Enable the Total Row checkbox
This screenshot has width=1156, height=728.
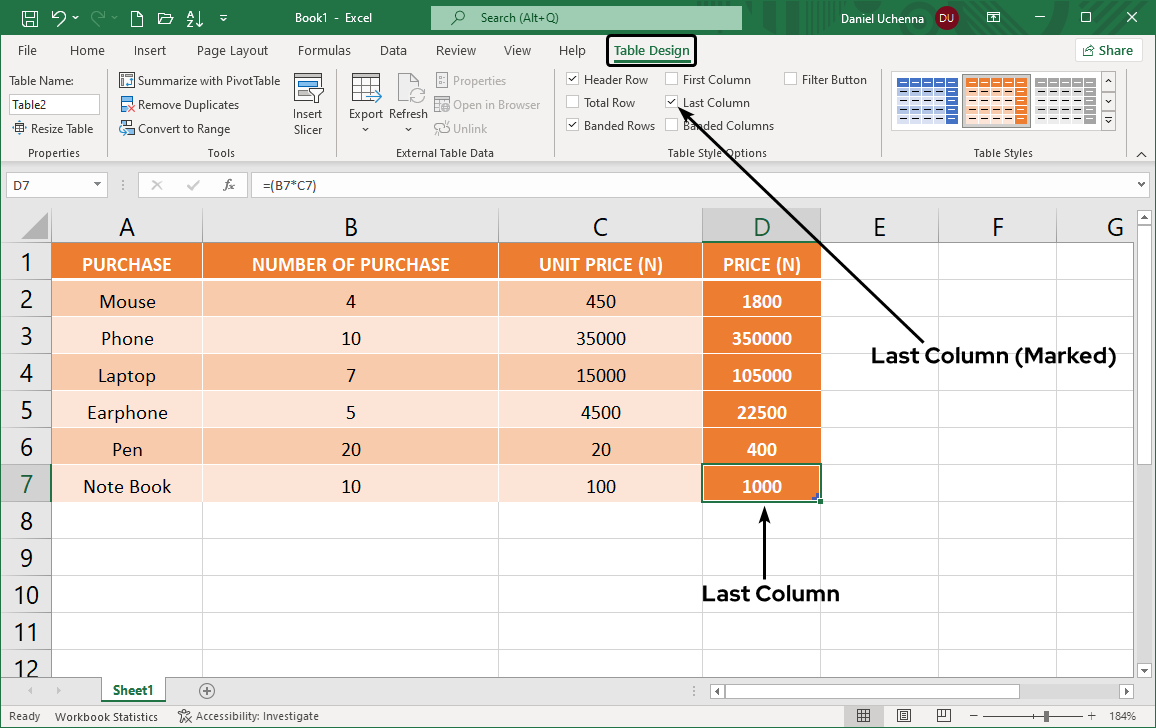pyautogui.click(x=573, y=102)
